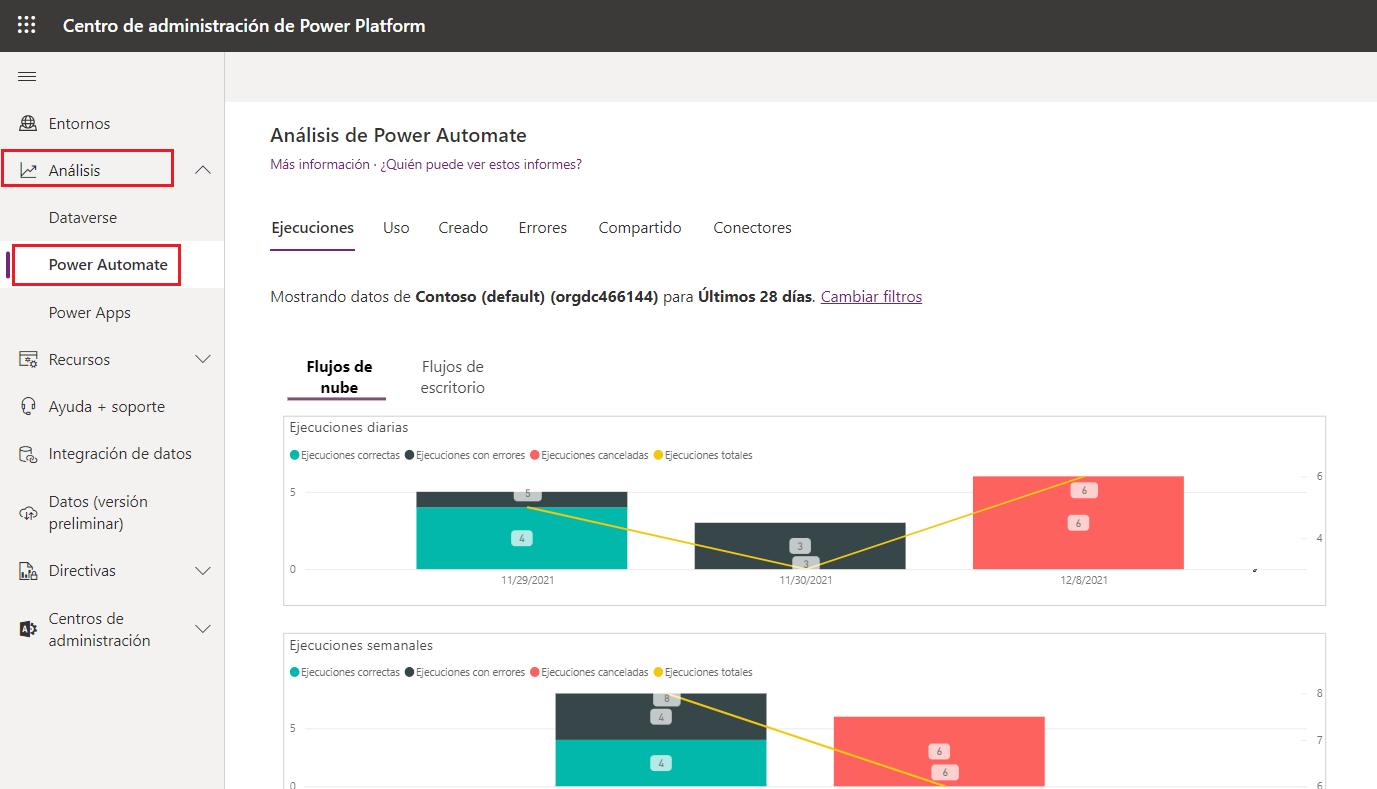The width and height of the screenshot is (1377, 789).
Task: Click the Ejecuciones semanales chart title
Action: click(x=361, y=646)
